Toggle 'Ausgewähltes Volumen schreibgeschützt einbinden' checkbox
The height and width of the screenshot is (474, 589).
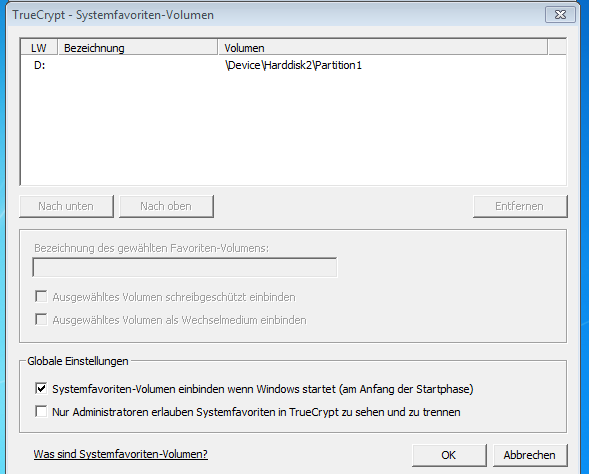[41, 296]
